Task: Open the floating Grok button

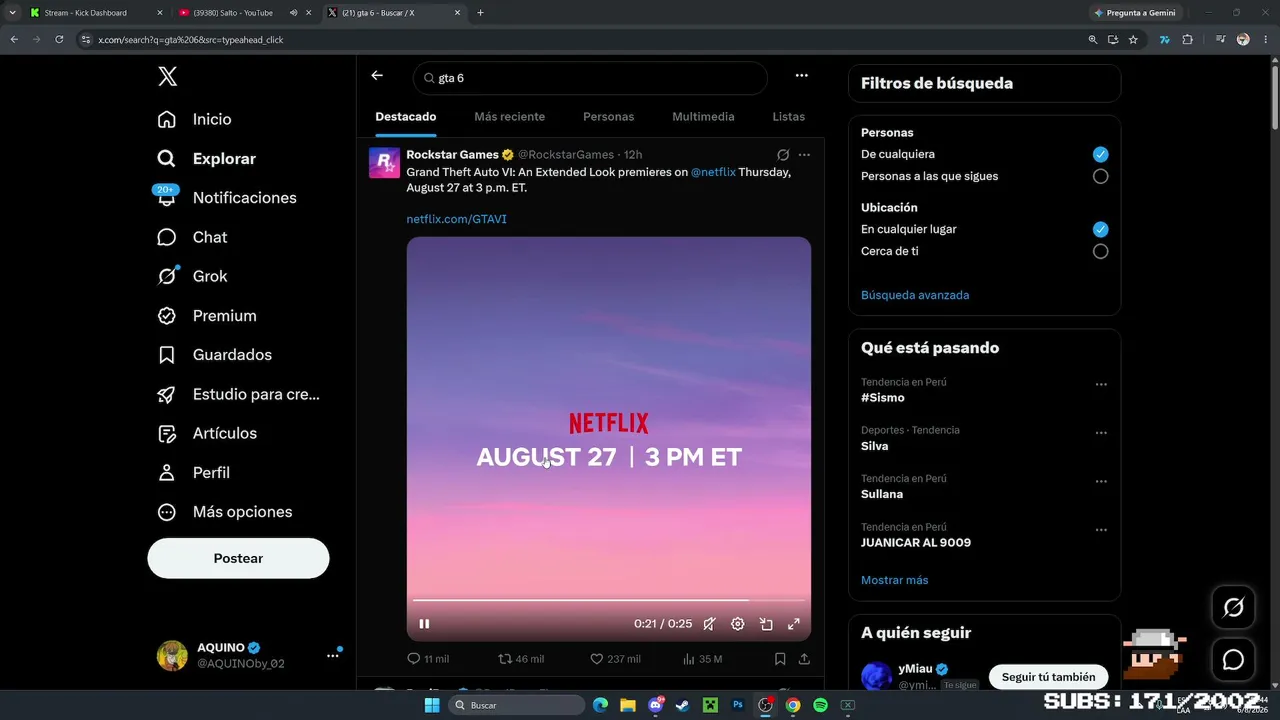Action: (x=1233, y=607)
